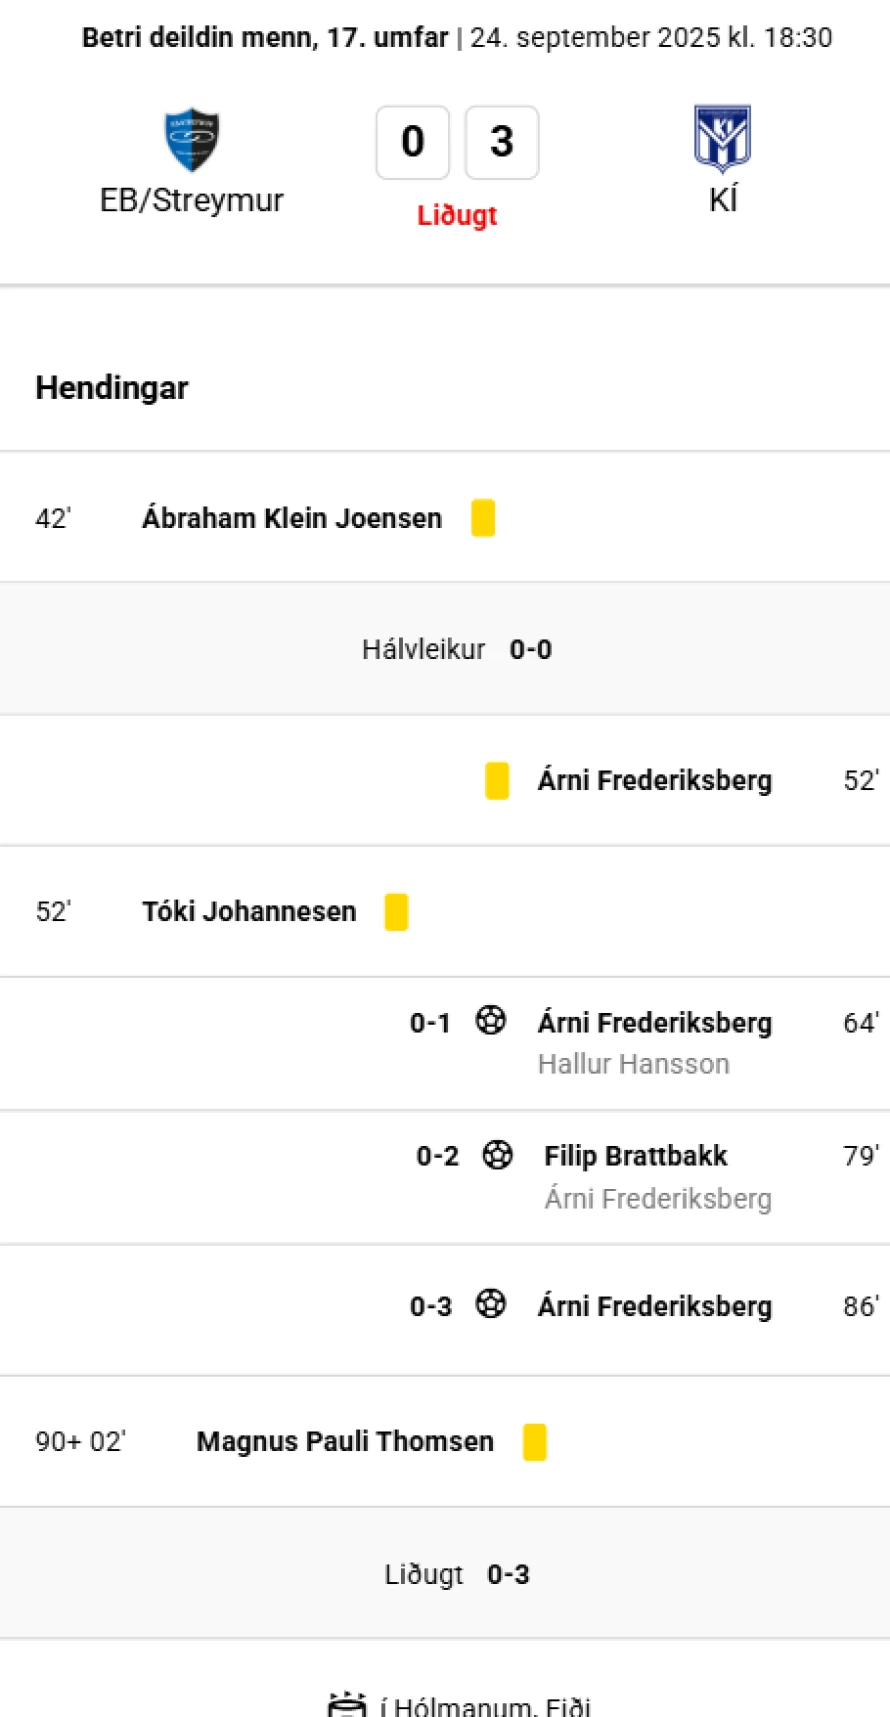The width and height of the screenshot is (890, 1717).
Task: Click yellow card icon beside Ábraham Klein Joensen
Action: (x=483, y=518)
